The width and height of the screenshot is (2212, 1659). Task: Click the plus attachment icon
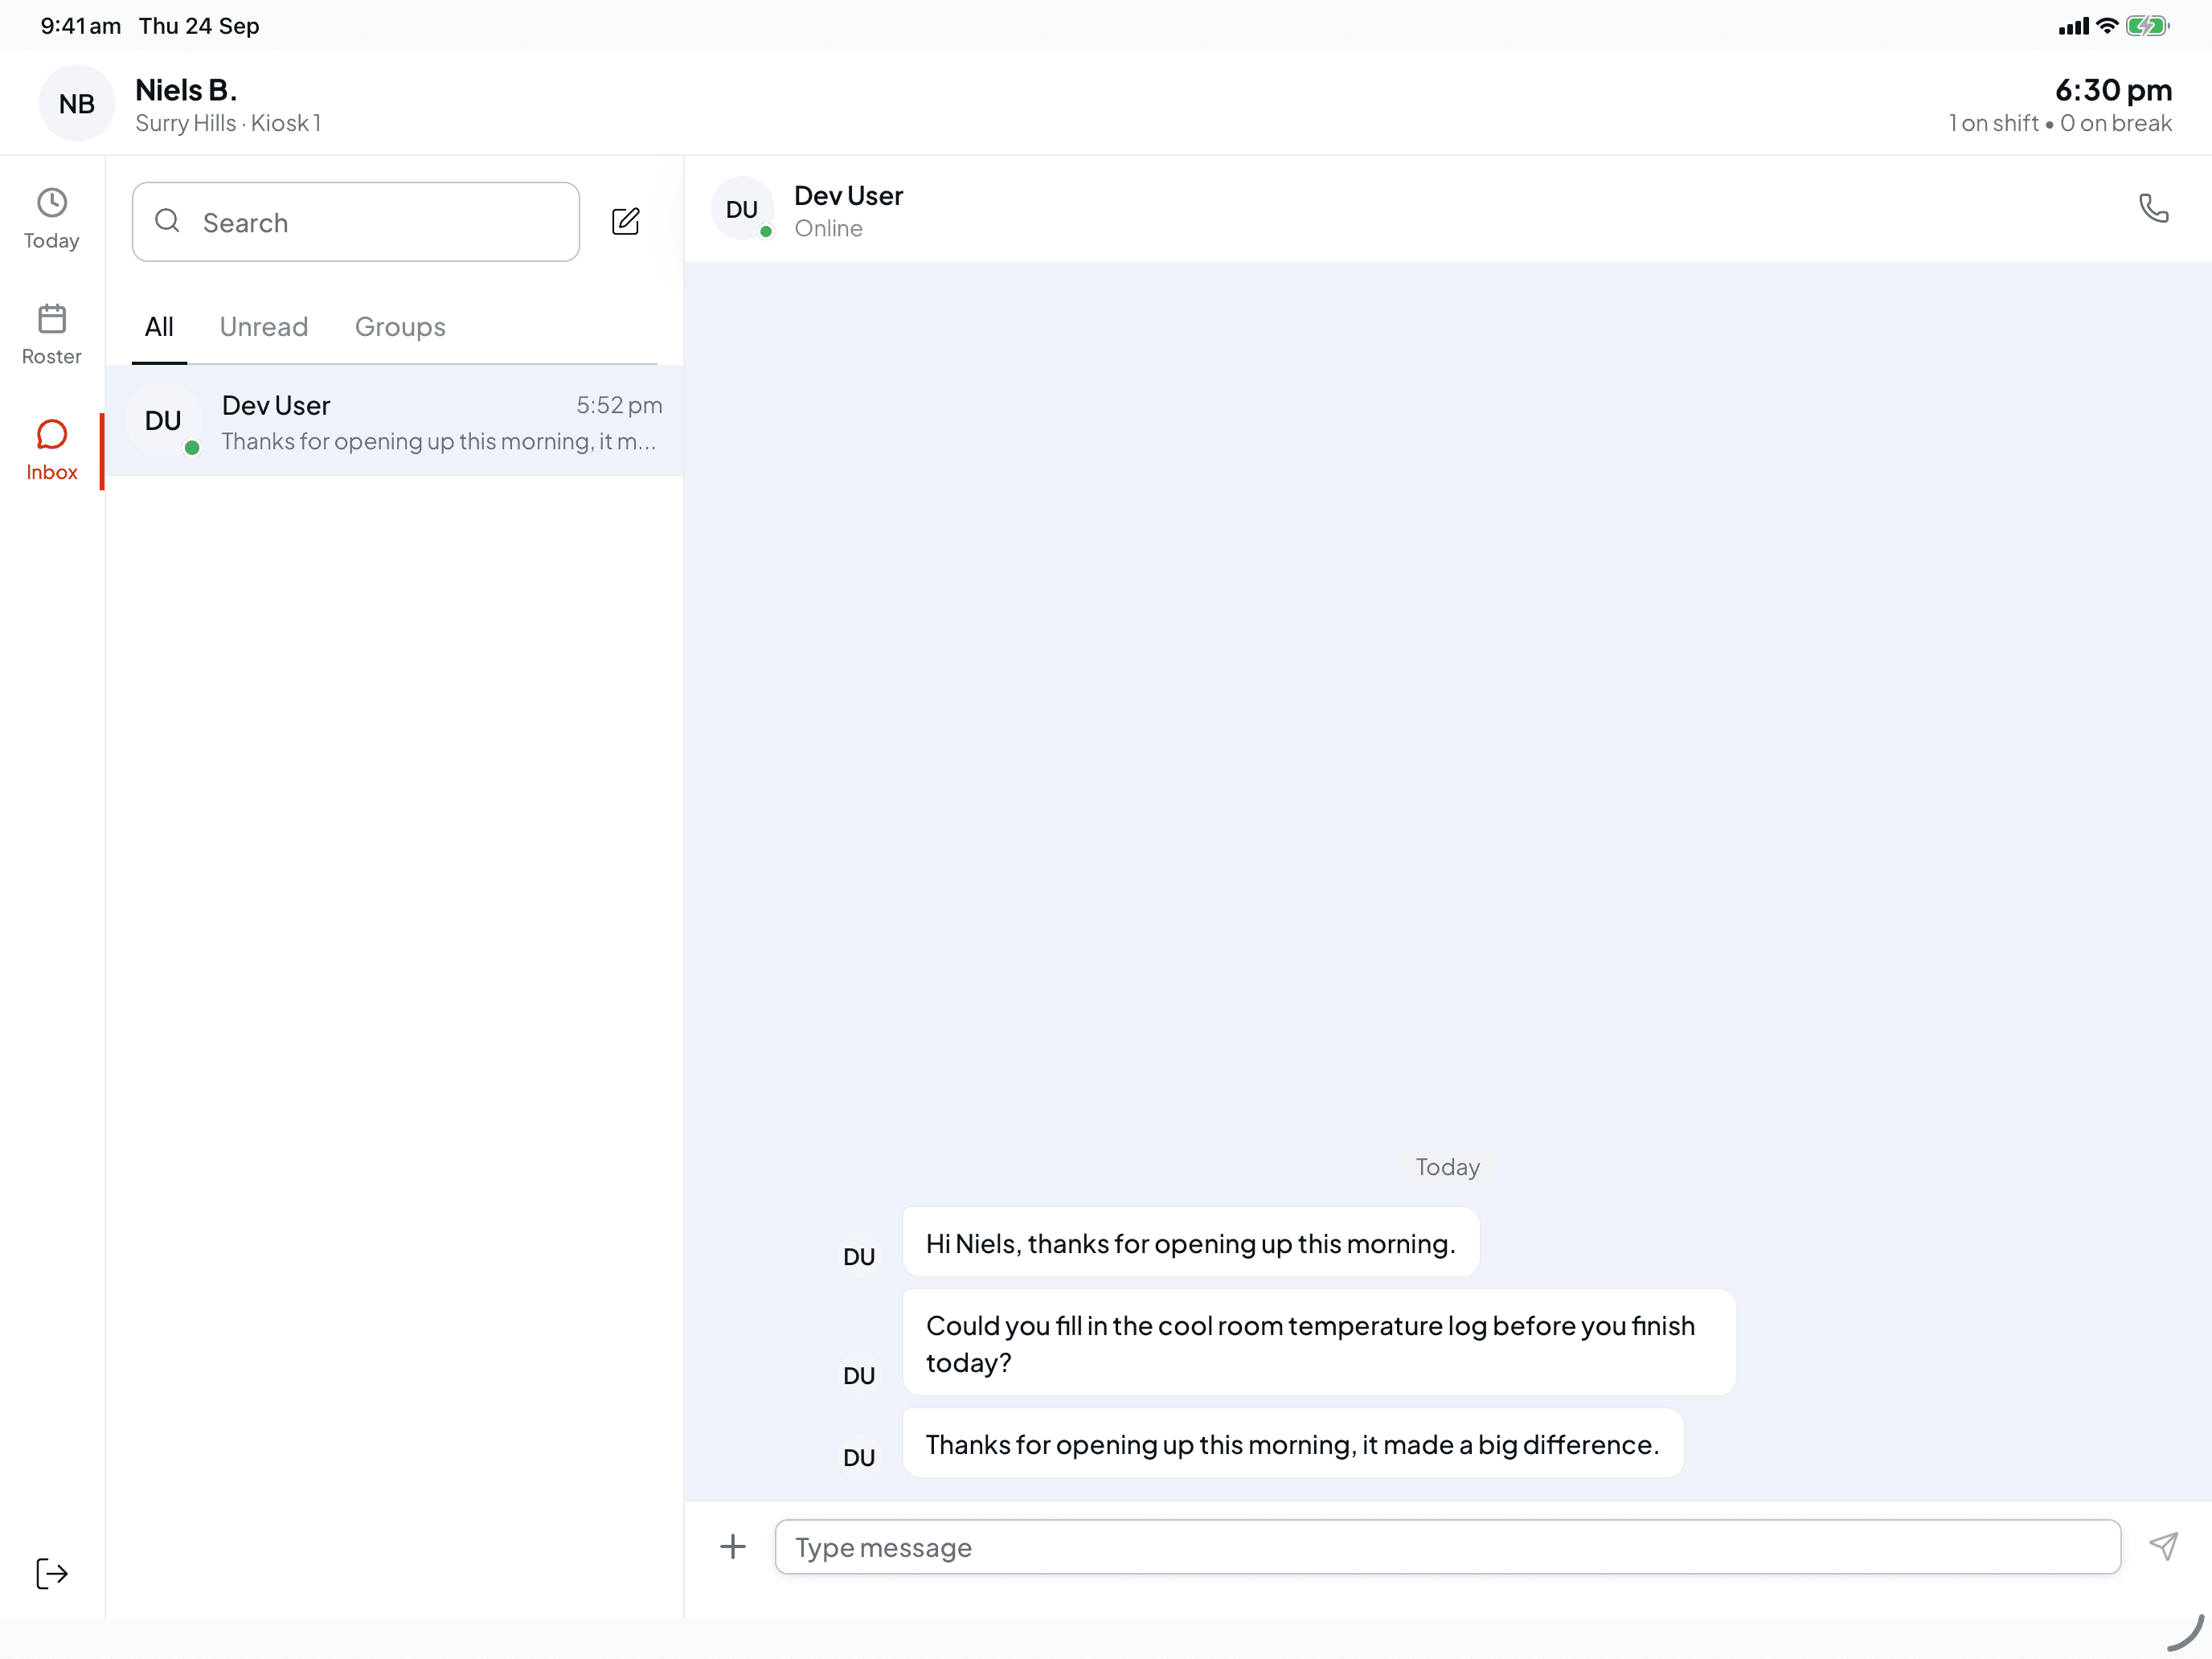click(x=733, y=1547)
